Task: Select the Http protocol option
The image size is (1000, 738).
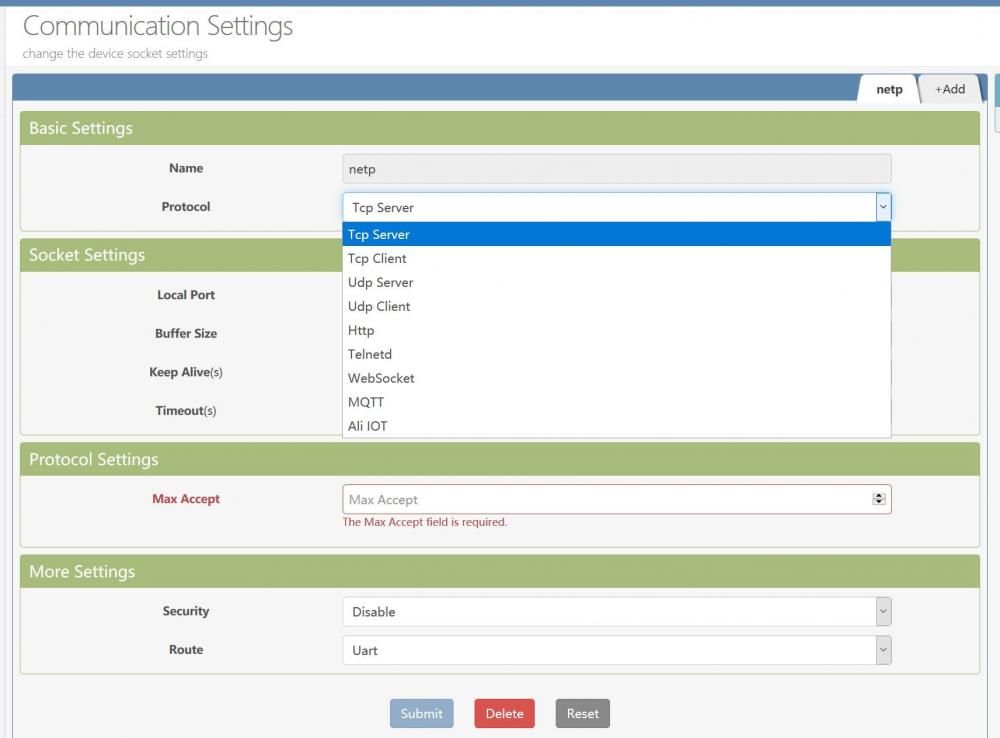Action: 616,330
